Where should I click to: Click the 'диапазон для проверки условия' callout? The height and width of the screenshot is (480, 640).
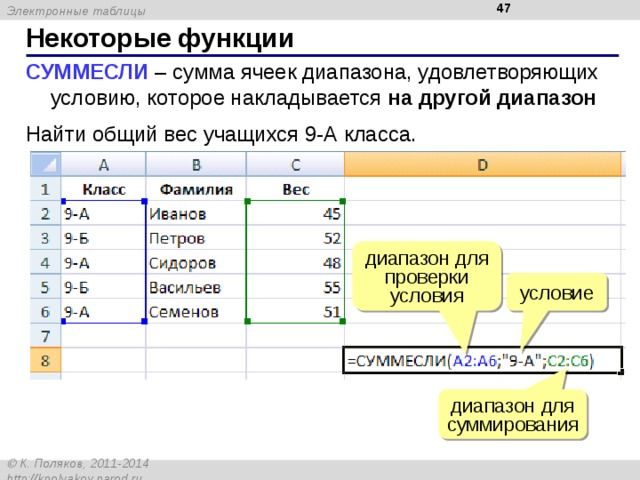(427, 277)
